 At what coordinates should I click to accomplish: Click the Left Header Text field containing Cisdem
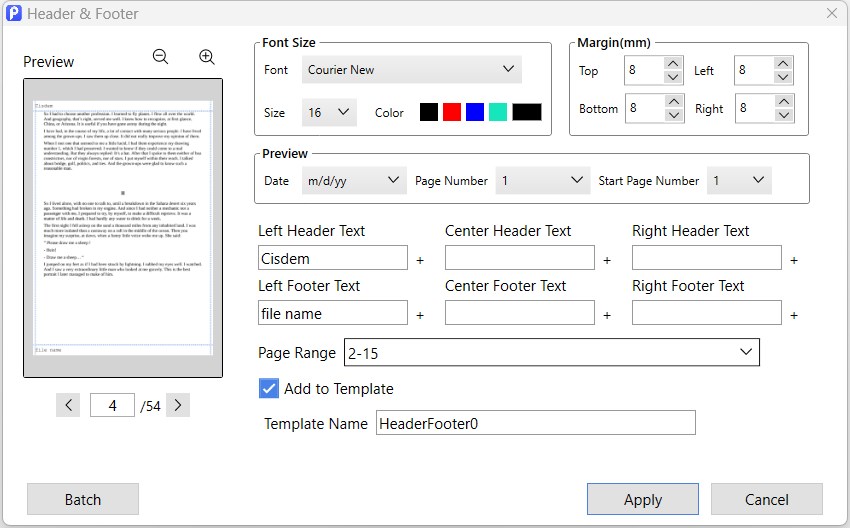(x=333, y=257)
